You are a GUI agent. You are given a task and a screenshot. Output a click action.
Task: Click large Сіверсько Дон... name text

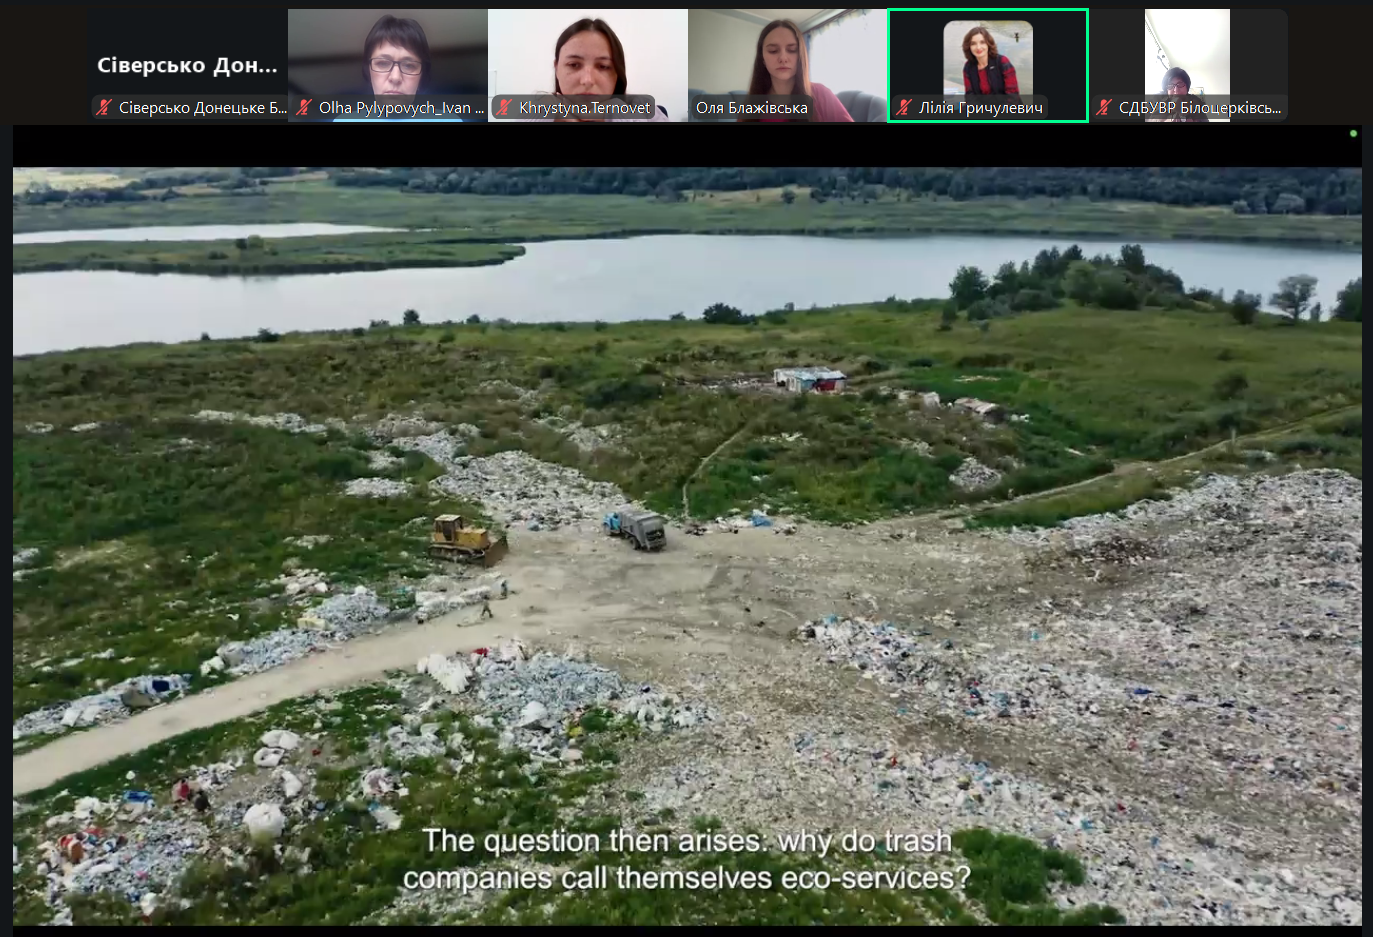point(187,66)
